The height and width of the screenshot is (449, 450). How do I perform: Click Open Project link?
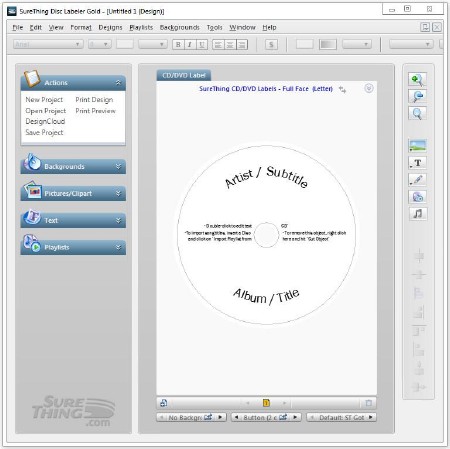(x=46, y=111)
